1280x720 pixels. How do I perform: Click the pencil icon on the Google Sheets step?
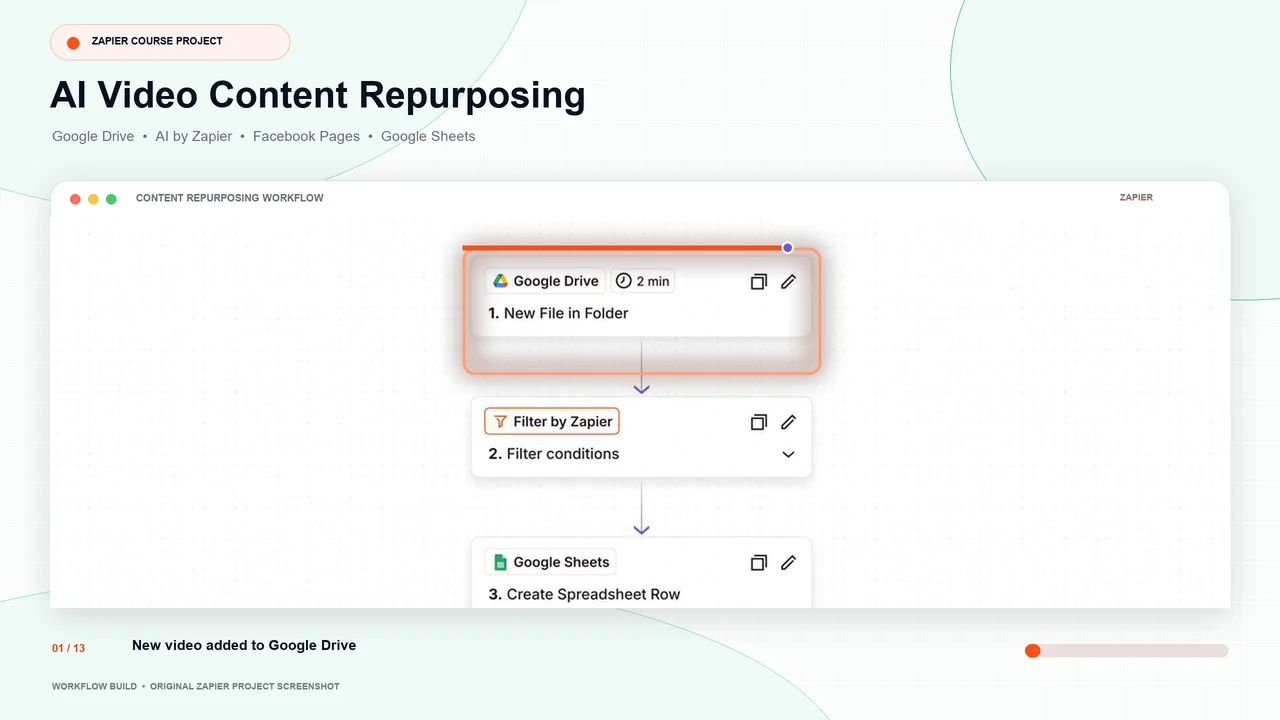click(x=788, y=563)
